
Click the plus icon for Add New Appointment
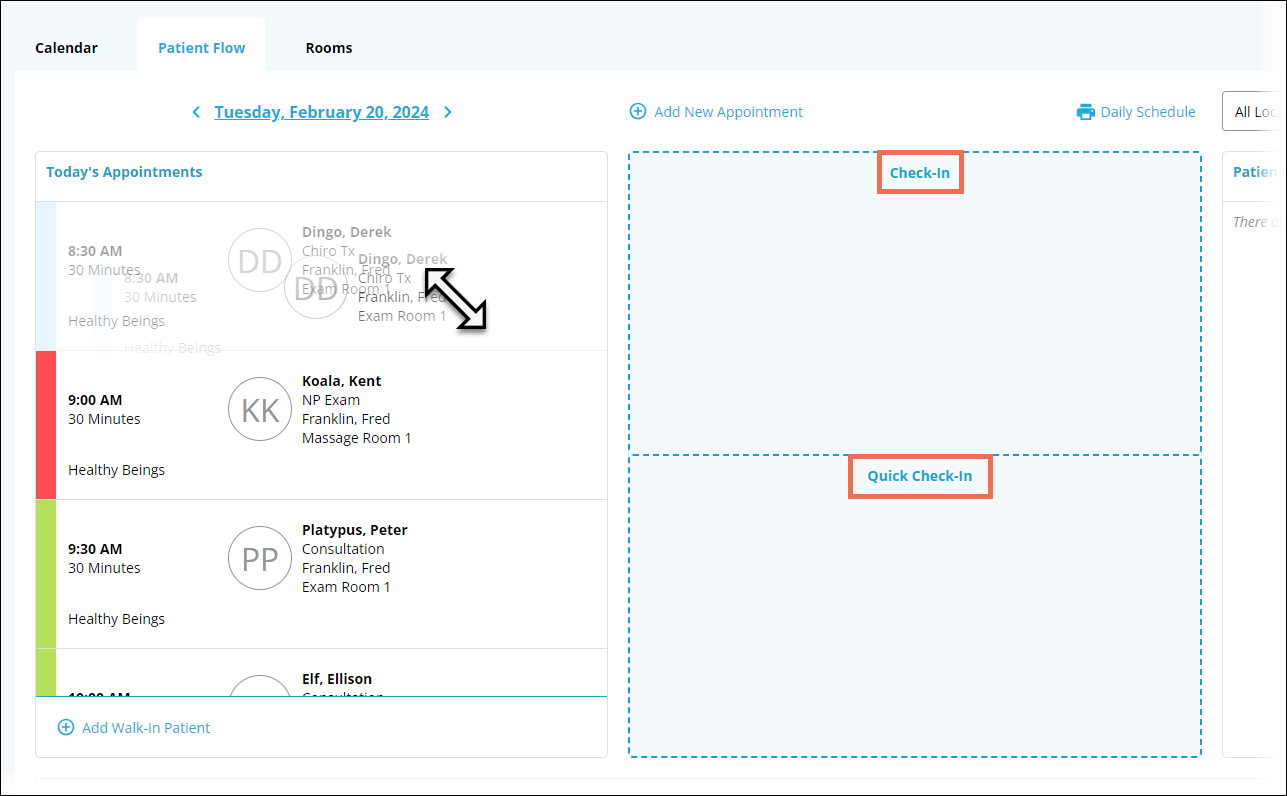(x=637, y=112)
